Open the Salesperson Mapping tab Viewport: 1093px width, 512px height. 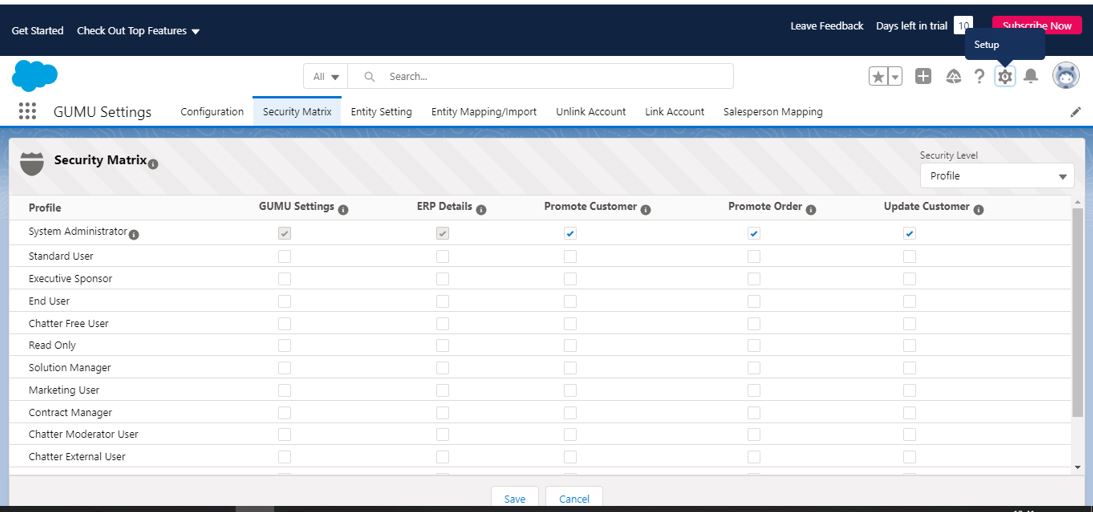pos(772,111)
